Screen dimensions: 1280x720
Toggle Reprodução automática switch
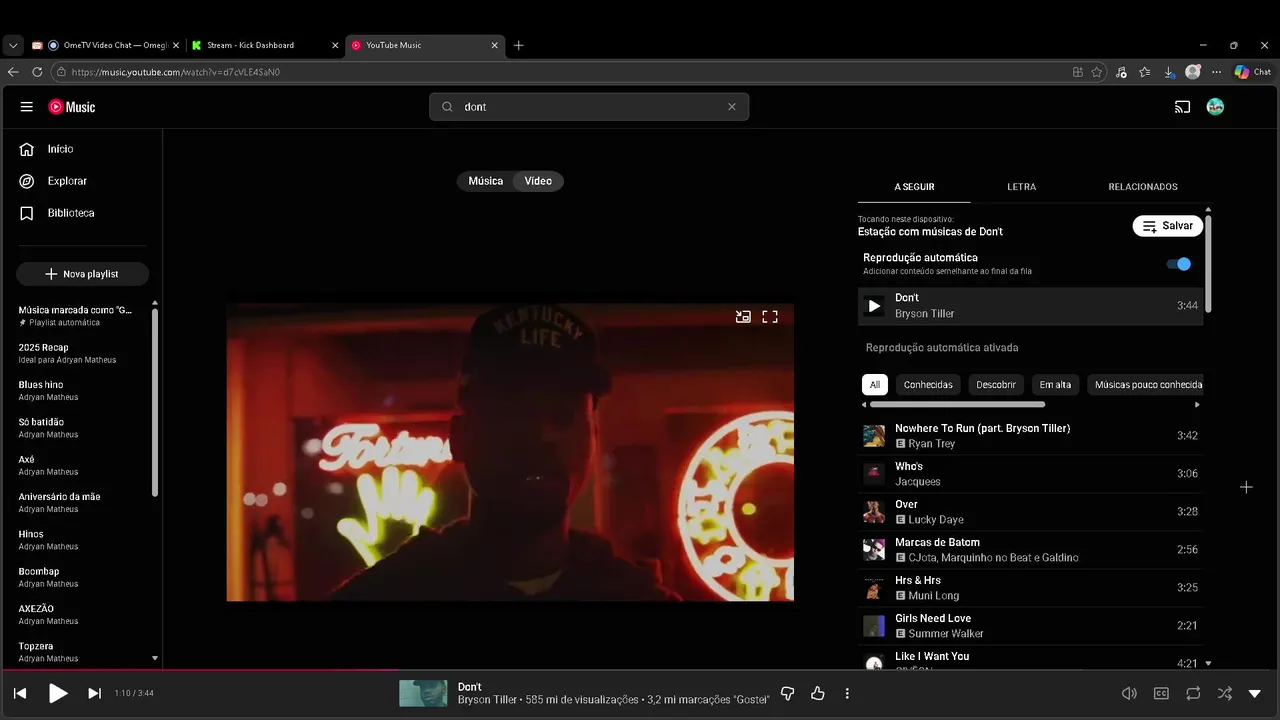1179,264
